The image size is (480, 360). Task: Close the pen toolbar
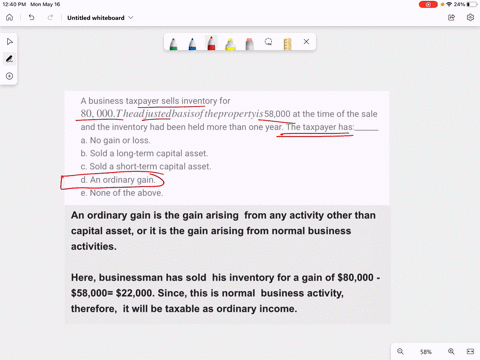pos(306,42)
